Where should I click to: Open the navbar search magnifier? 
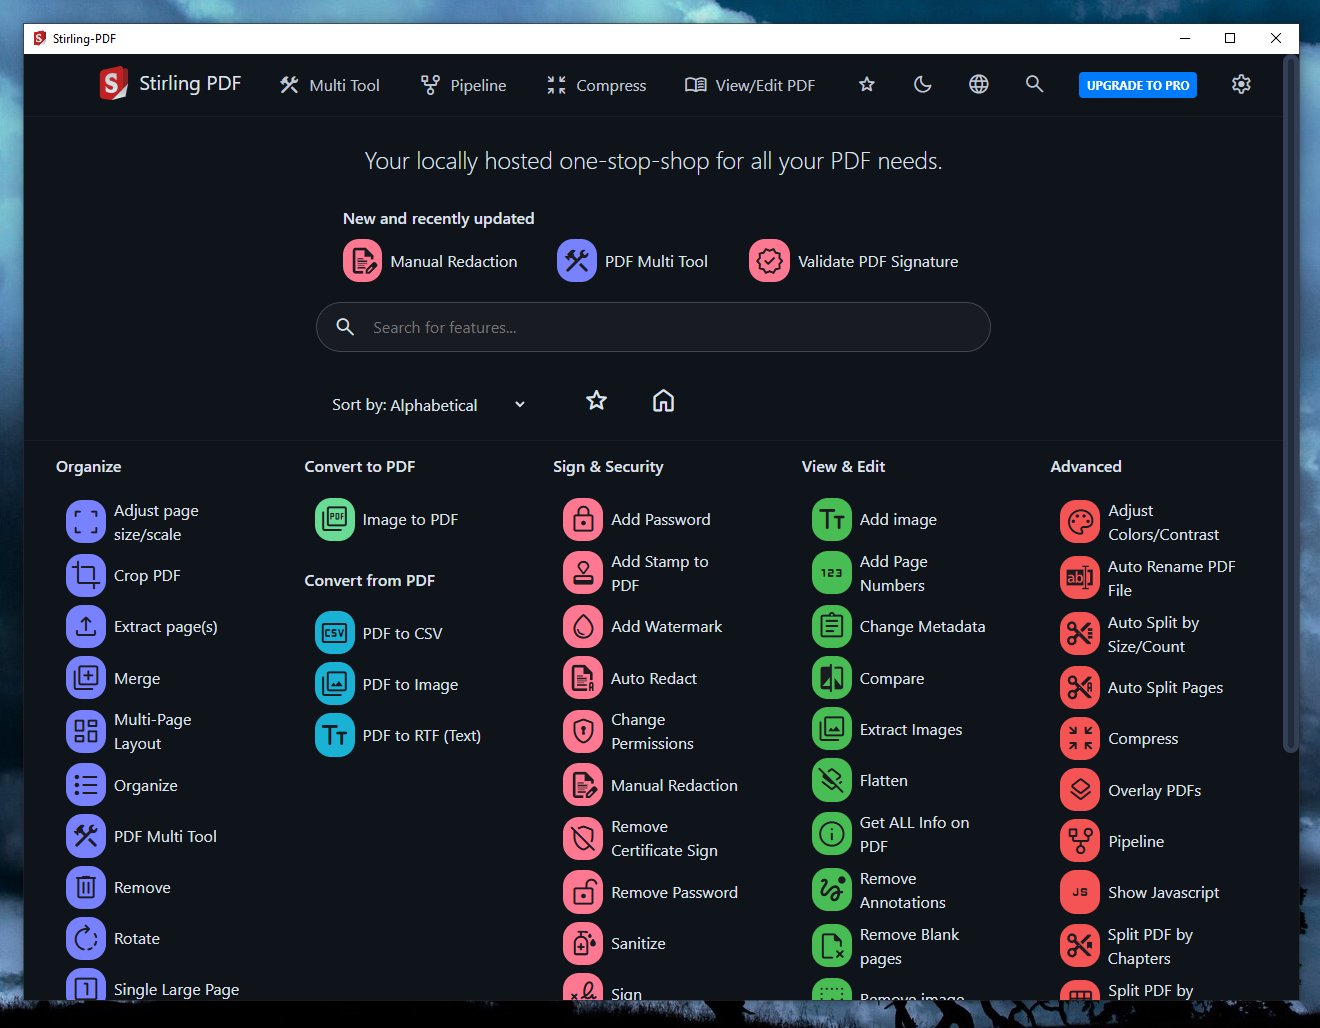coord(1035,85)
